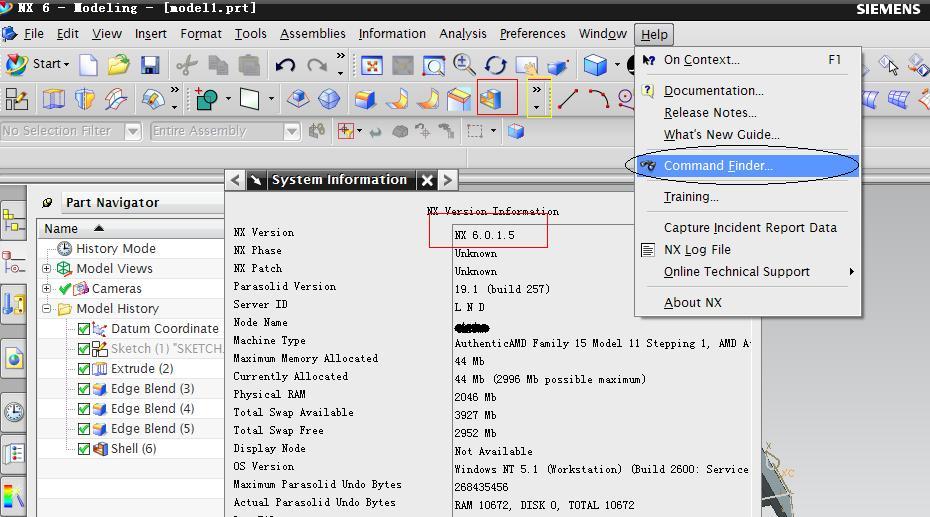This screenshot has width=930, height=517.
Task: Select the Extrude tool icon
Action: coord(53,99)
